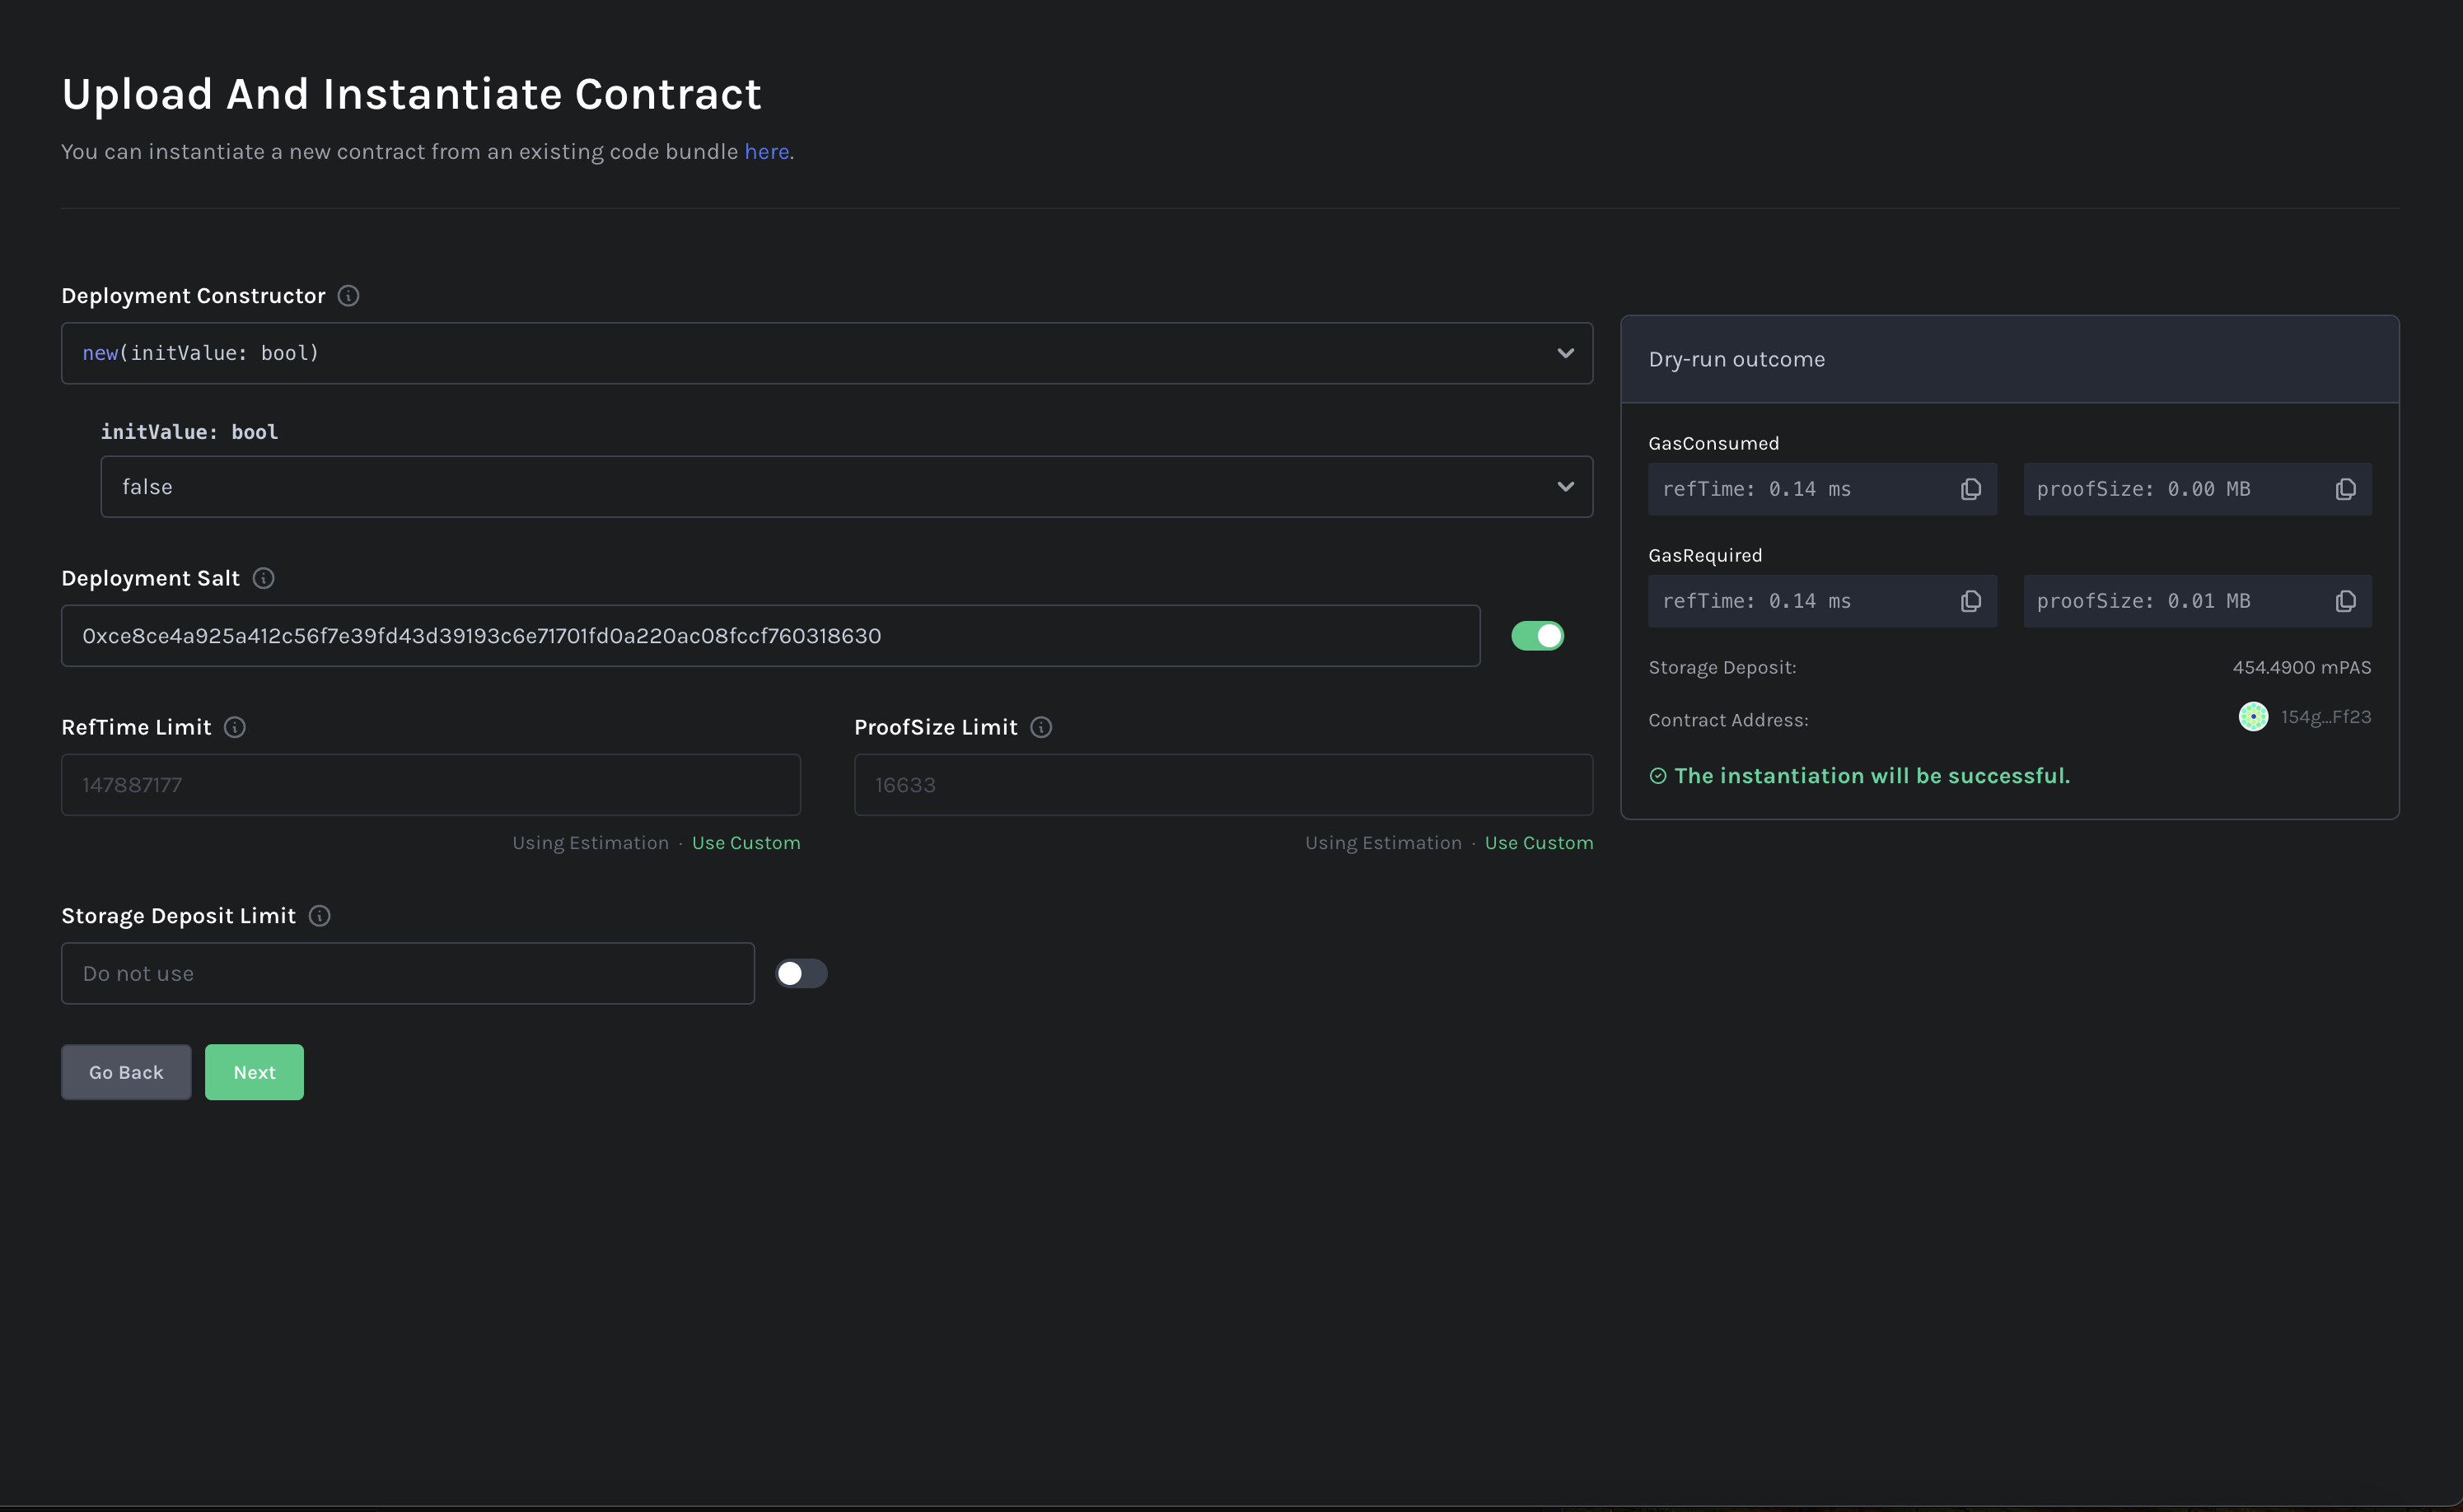The width and height of the screenshot is (2463, 1512).
Task: Click the RefTime Limit info icon
Action: point(235,727)
